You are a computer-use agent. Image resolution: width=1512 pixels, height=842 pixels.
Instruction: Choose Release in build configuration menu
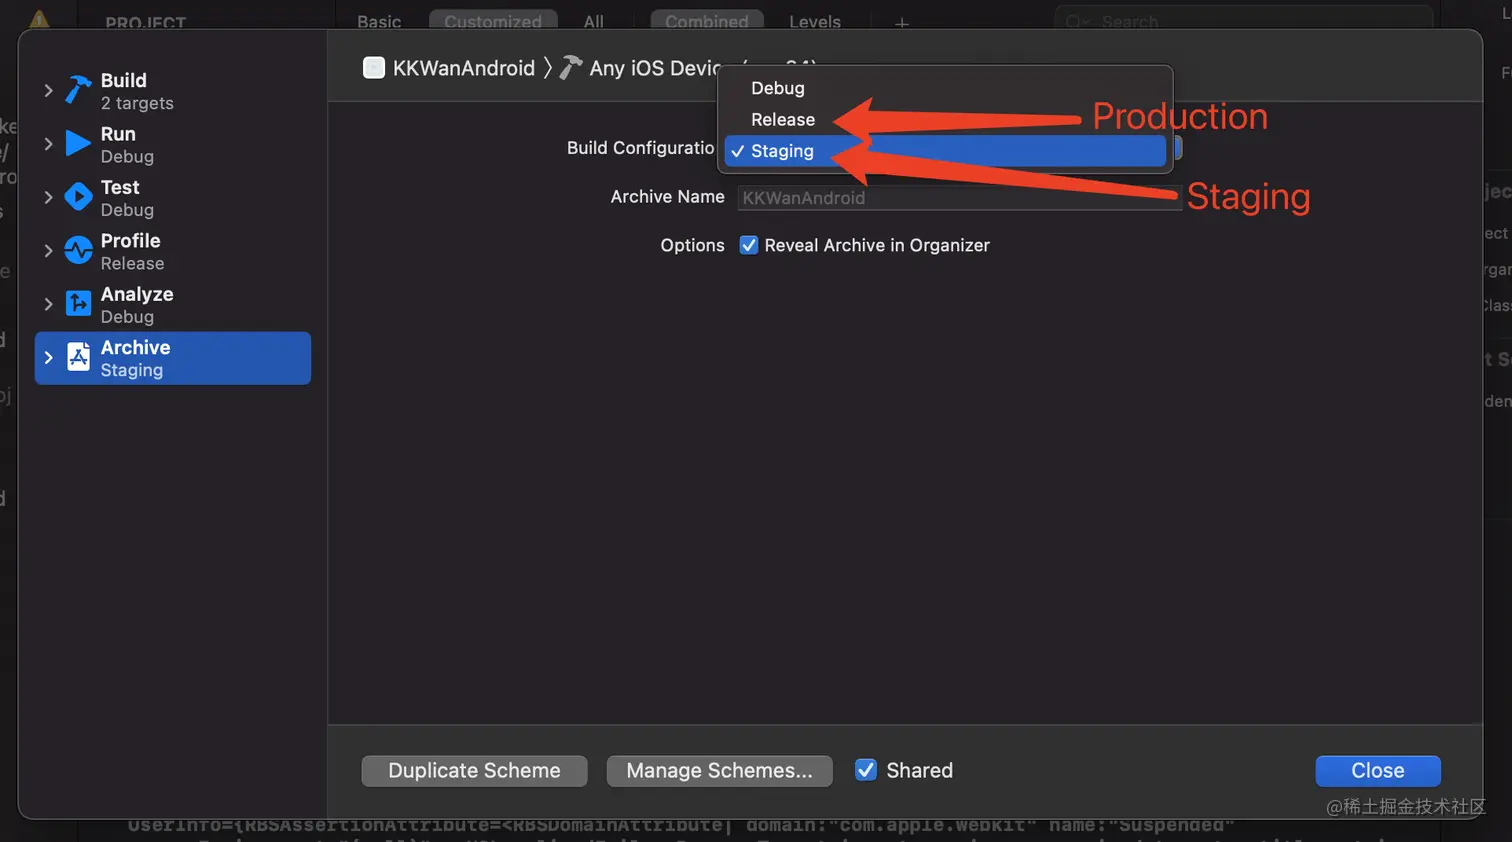(945, 119)
